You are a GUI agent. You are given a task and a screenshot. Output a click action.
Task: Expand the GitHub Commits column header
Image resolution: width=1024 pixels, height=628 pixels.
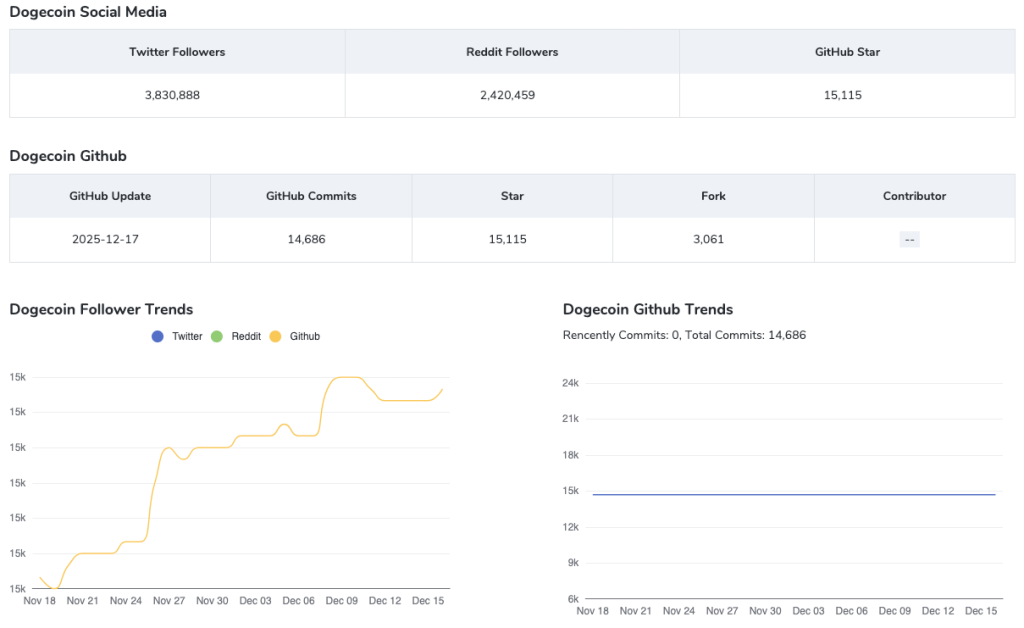[x=311, y=196]
